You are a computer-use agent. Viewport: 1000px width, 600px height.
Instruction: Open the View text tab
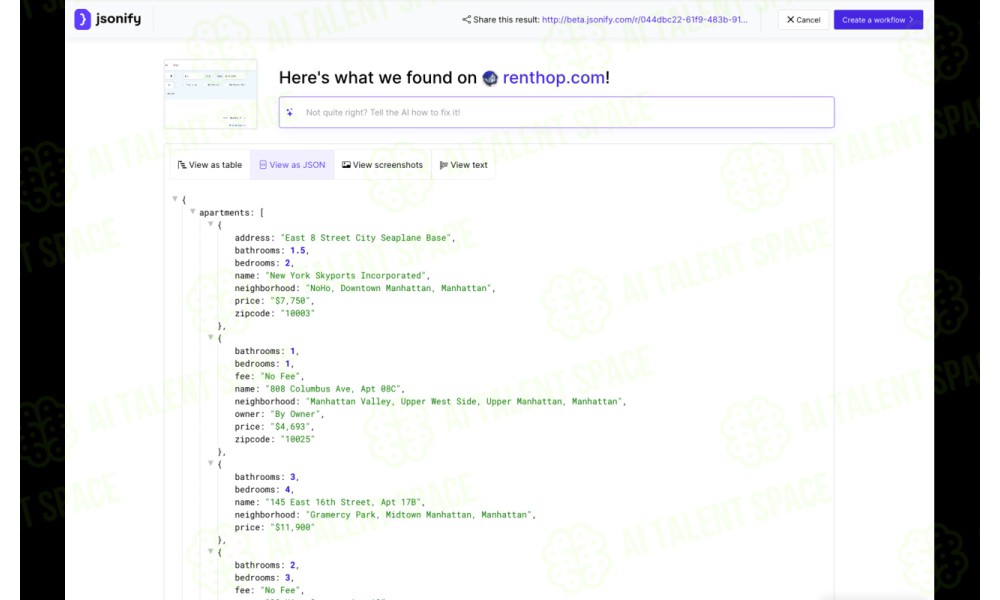point(464,165)
